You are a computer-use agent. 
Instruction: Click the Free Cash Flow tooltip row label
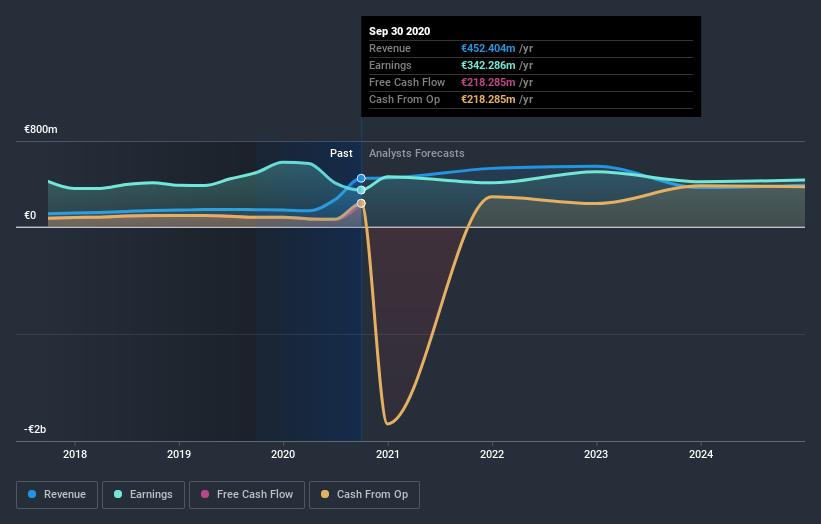coord(407,82)
